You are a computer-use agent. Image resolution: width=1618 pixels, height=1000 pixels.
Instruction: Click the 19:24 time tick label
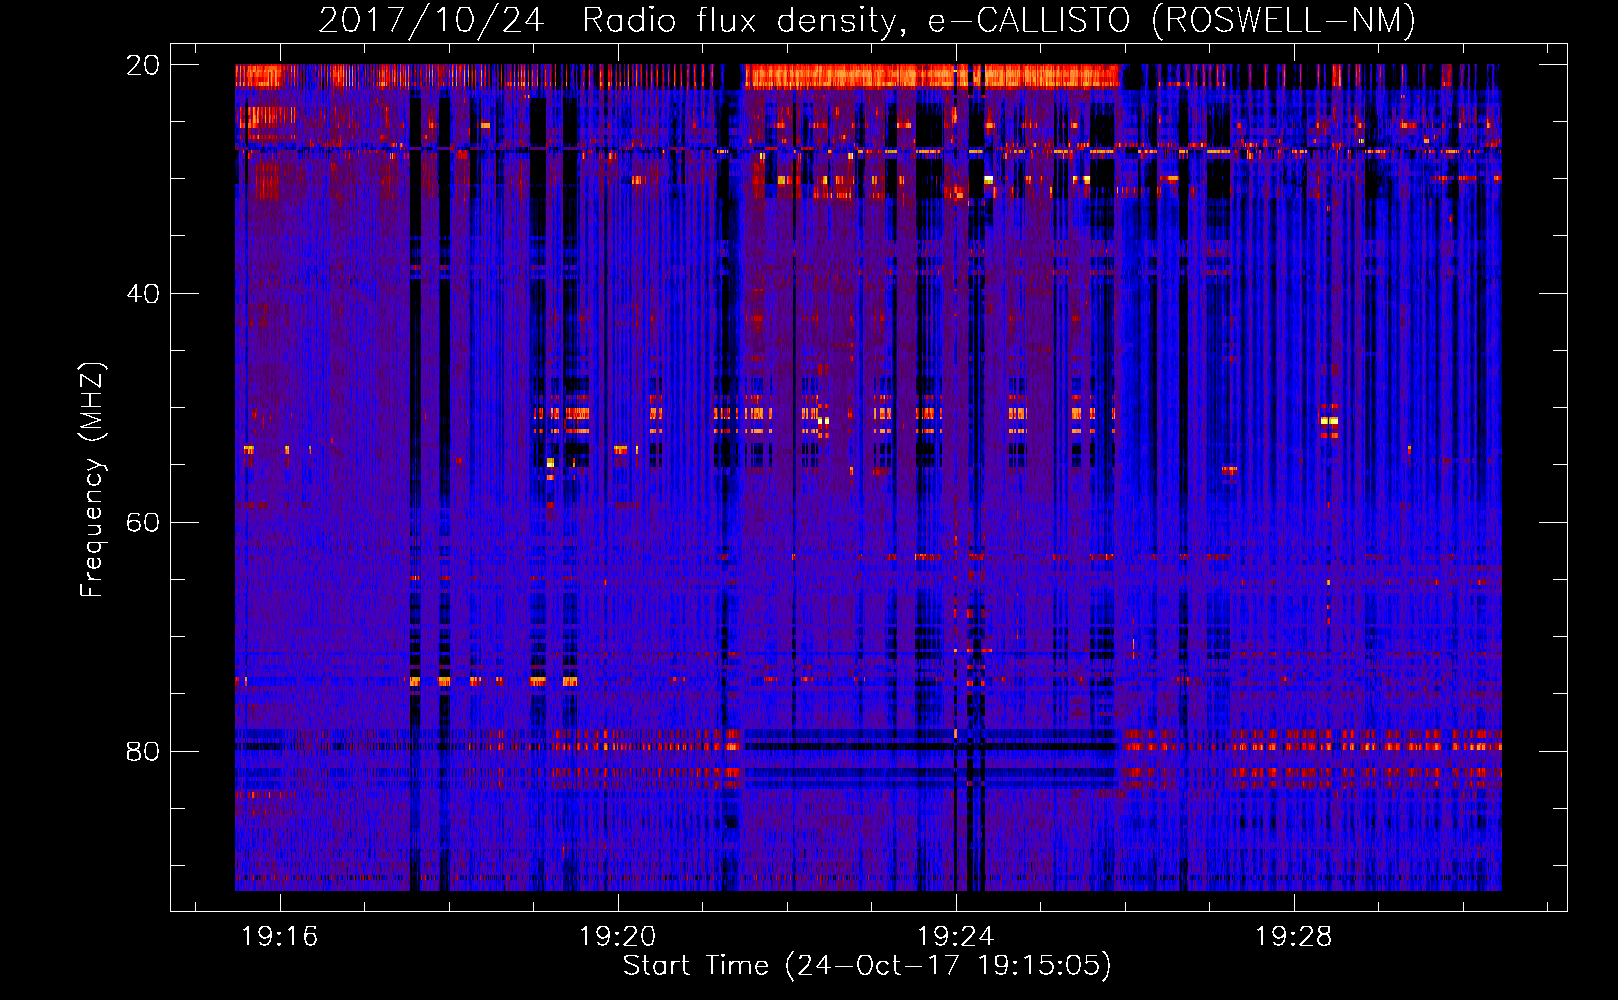point(956,936)
